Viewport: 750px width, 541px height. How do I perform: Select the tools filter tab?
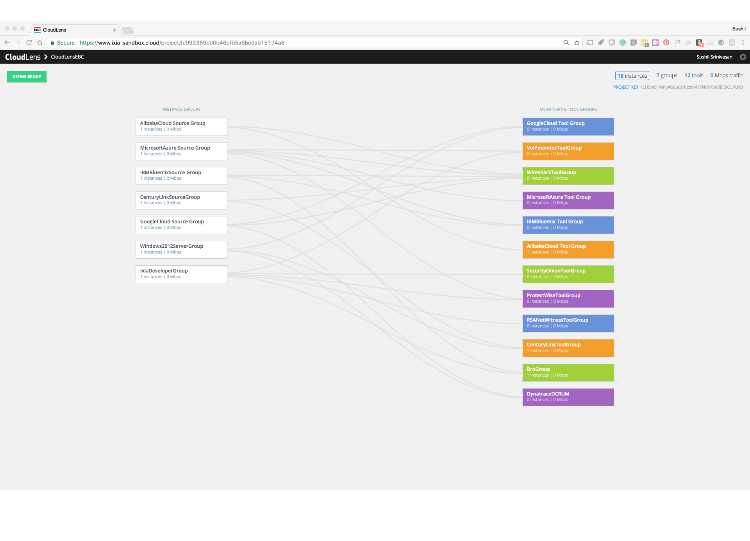[x=694, y=76]
